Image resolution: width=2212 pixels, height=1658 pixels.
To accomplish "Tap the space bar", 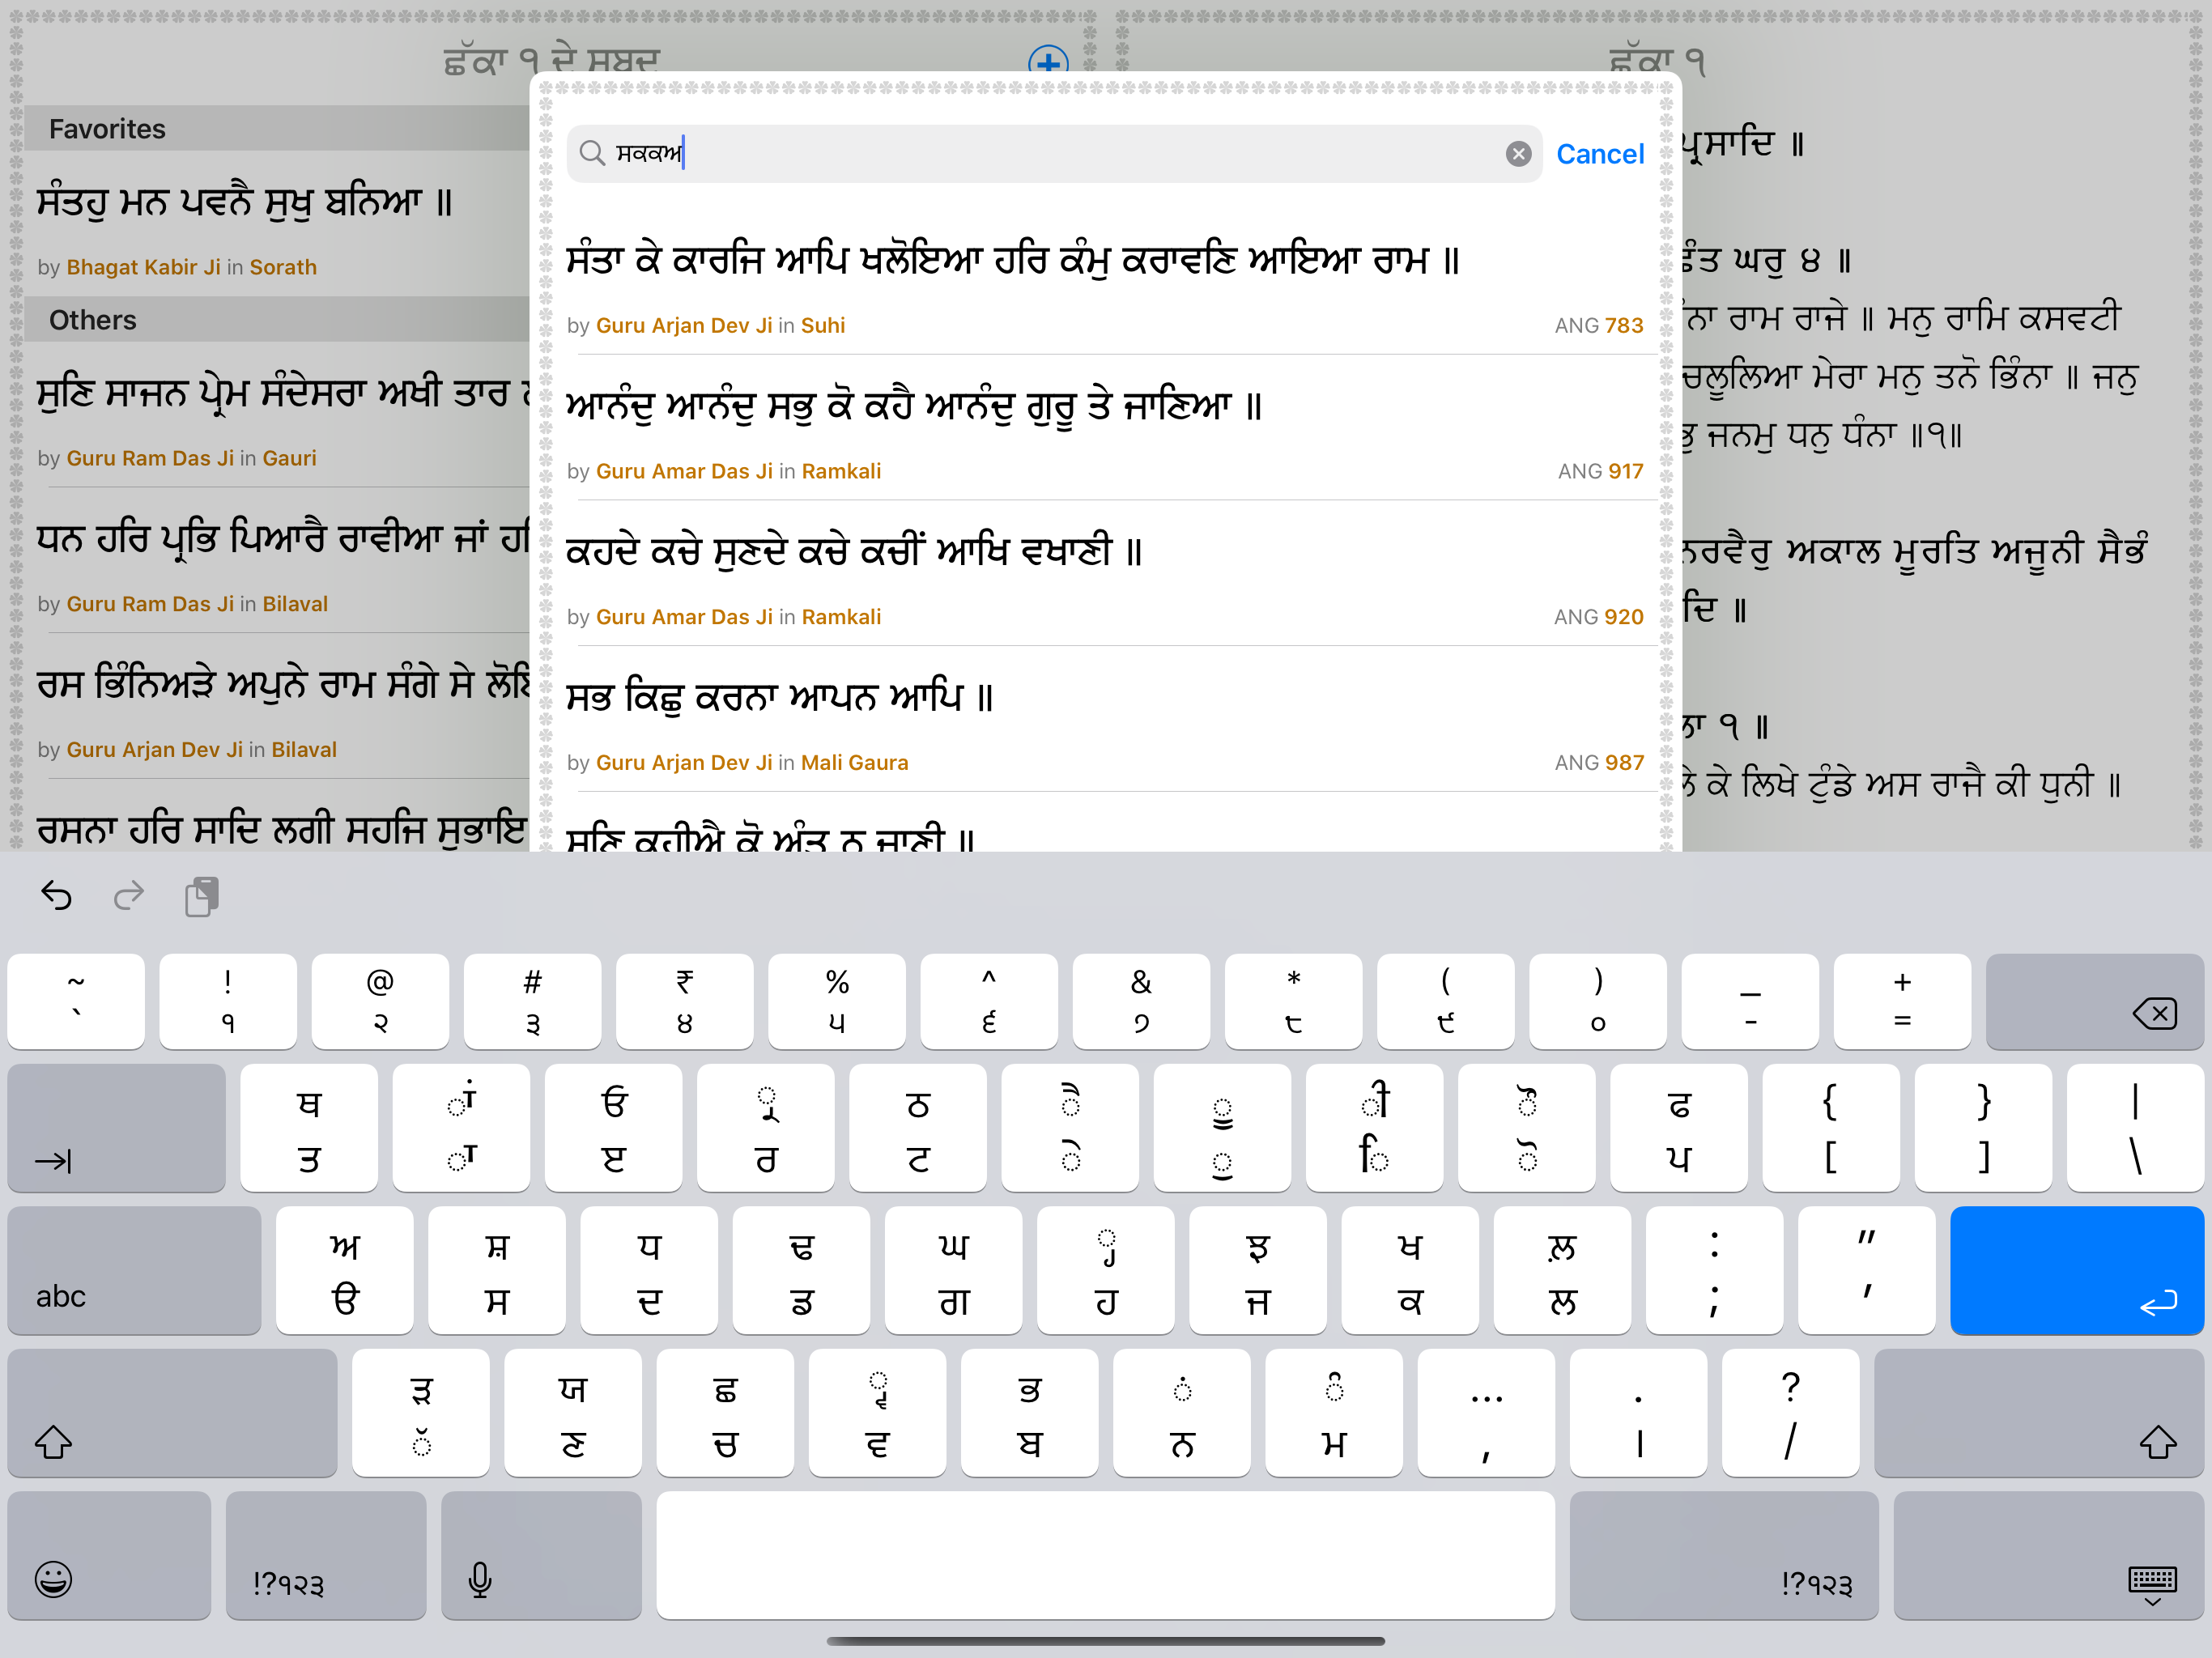I will coord(1105,1555).
